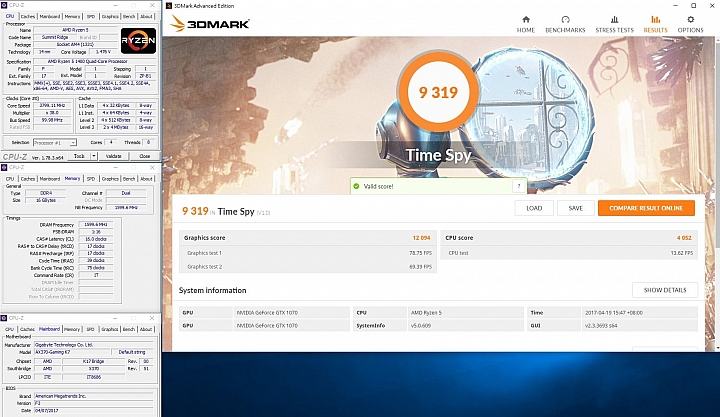Click the SystemInfo version v5.0.609 cell
The image size is (720, 417).
465,326
